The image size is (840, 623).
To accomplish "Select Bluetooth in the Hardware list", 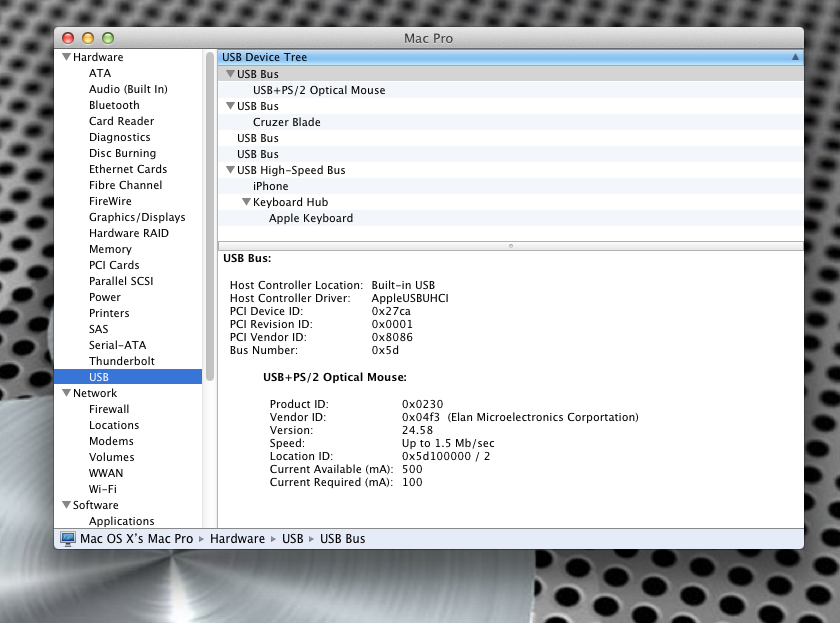I will (114, 105).
